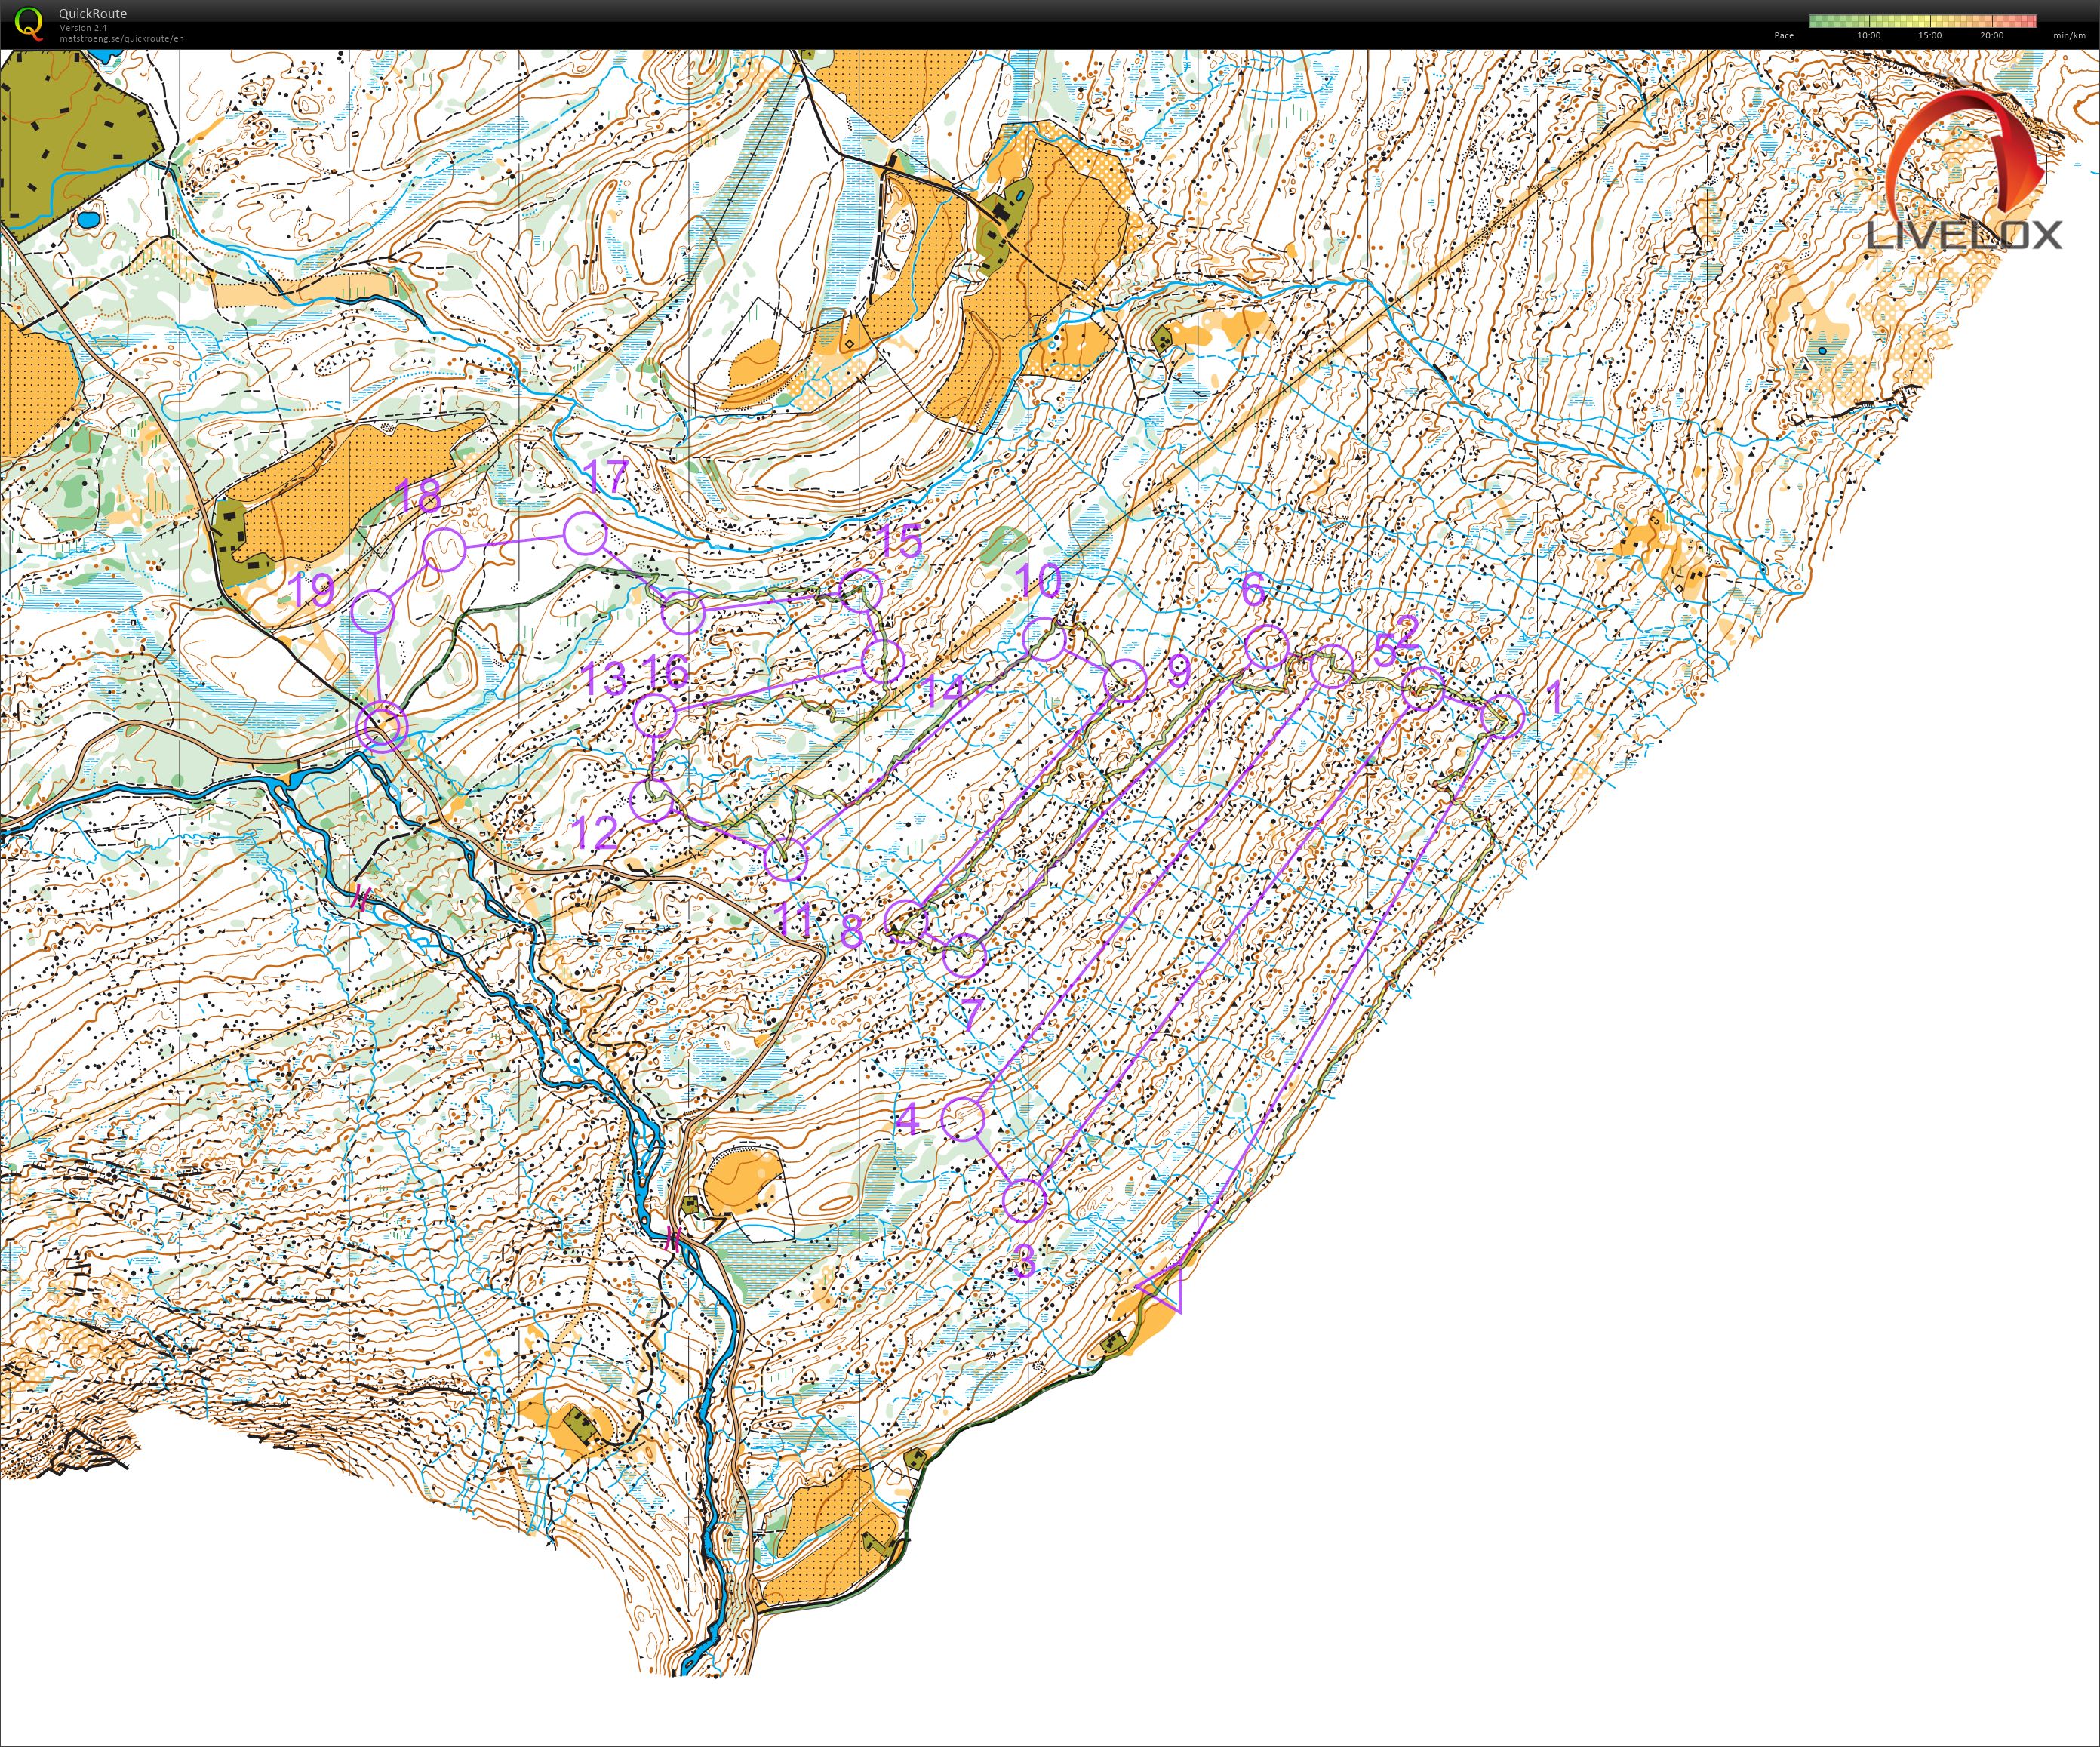Click the purple '1' control number label
The width and height of the screenshot is (2100, 1747).
coord(1554,698)
